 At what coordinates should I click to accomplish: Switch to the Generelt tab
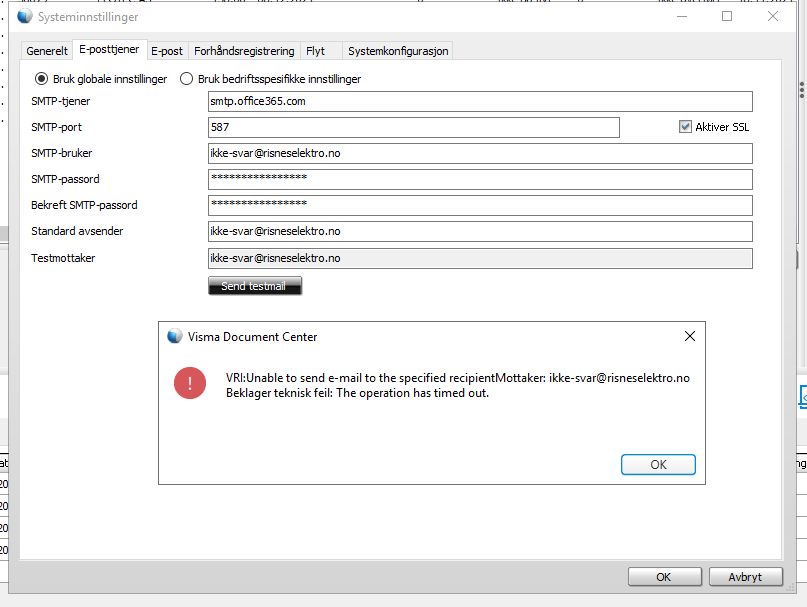[47, 51]
